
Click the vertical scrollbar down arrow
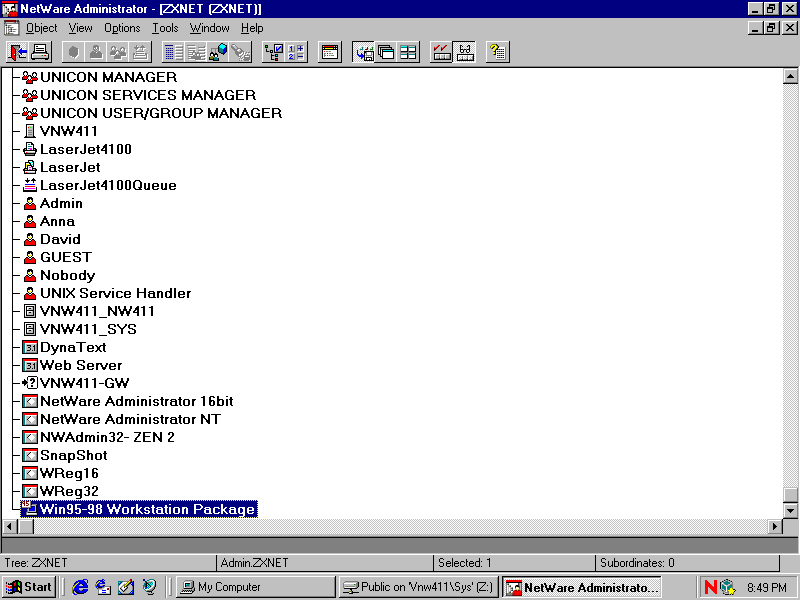790,510
